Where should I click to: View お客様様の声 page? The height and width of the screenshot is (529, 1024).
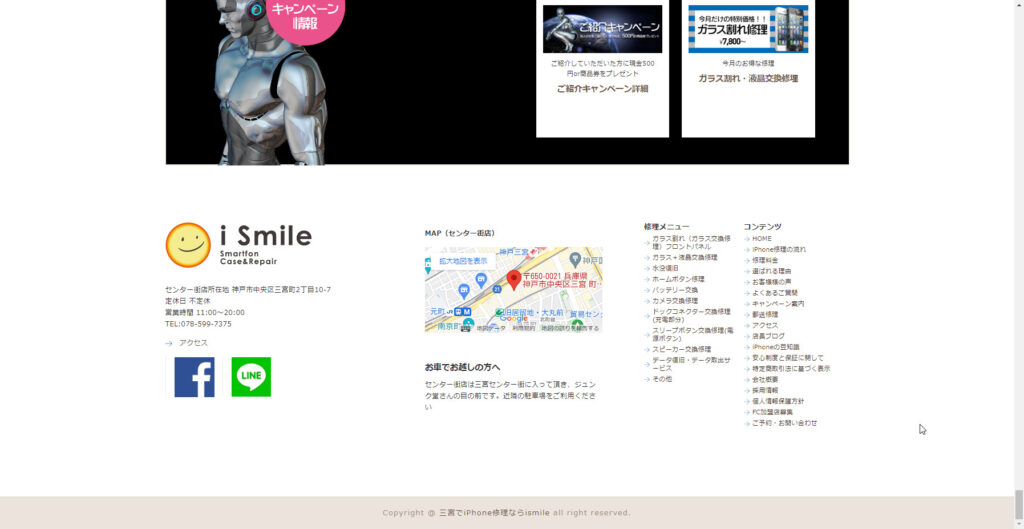(x=771, y=282)
